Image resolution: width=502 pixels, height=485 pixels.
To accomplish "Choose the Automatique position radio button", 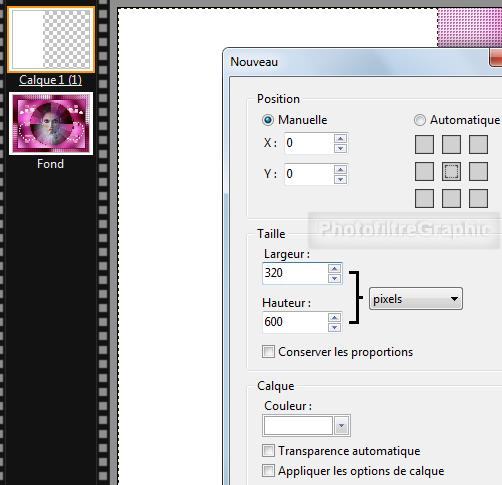I will (x=420, y=120).
